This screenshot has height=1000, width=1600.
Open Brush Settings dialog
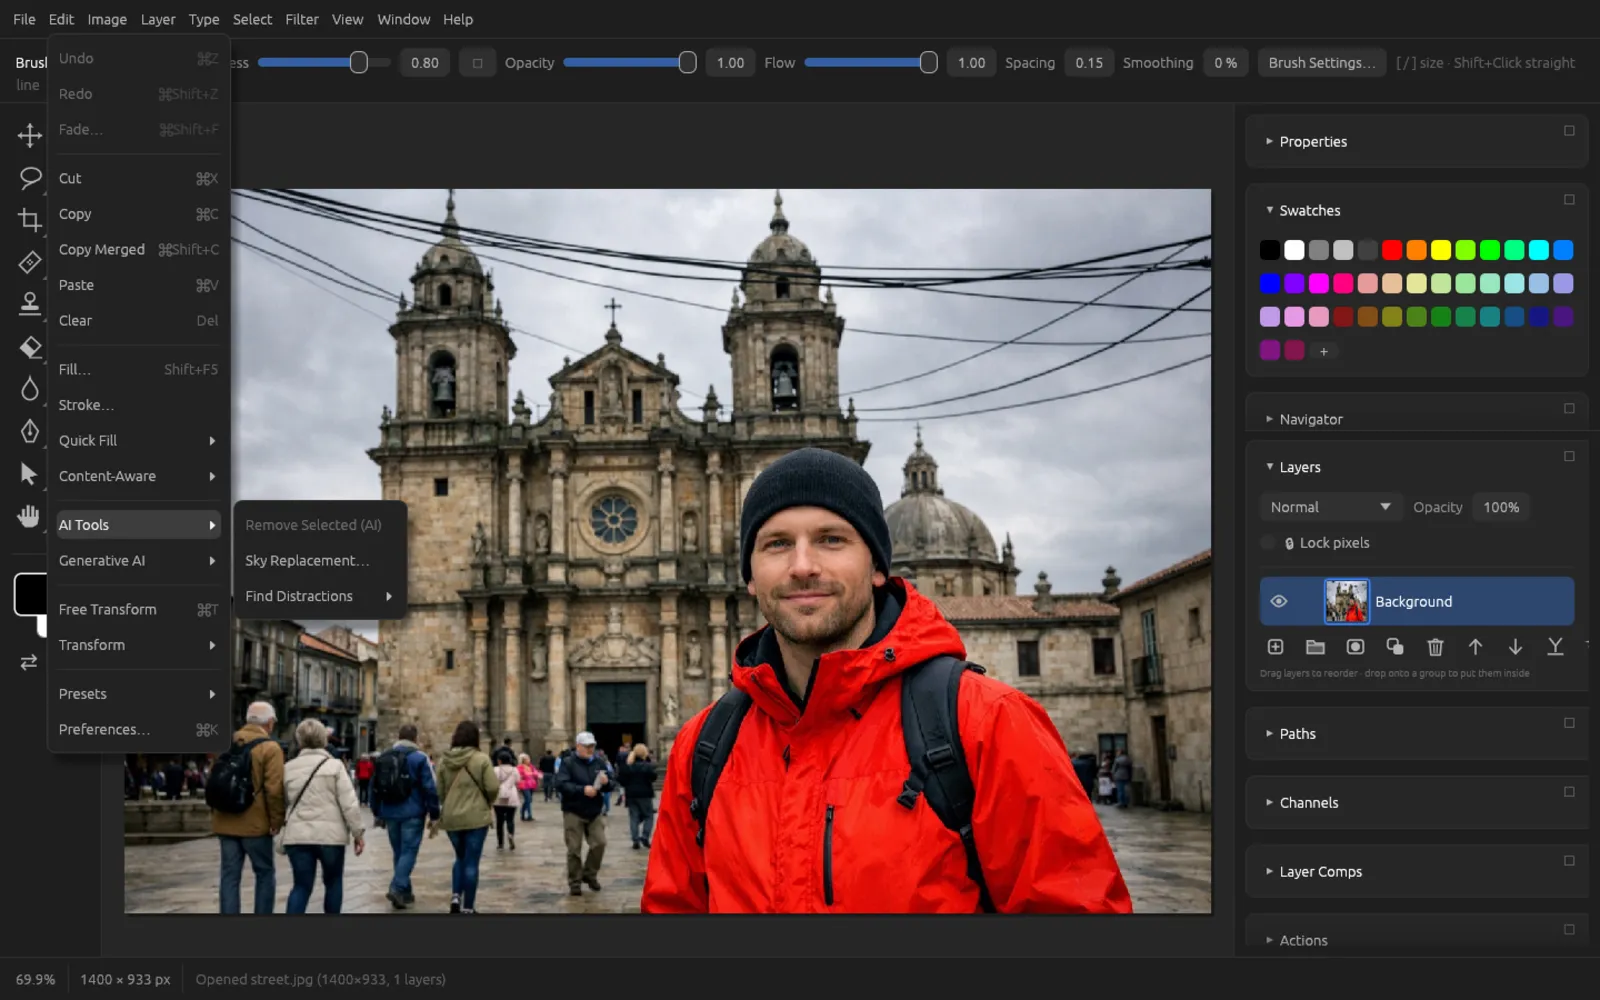[x=1322, y=63]
